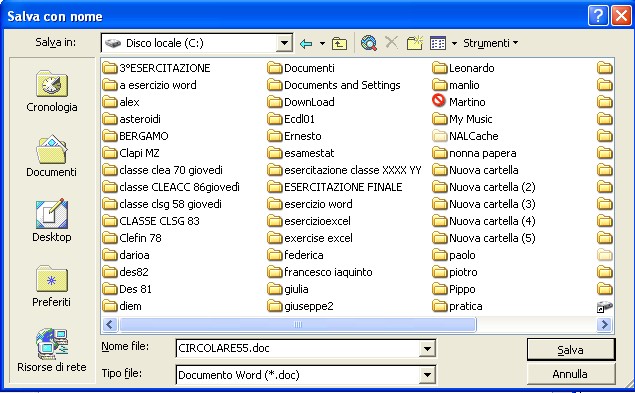Select the ESERCITAZIONE FINALE folder
Viewport: 635px width, 393px height.
coord(335,187)
